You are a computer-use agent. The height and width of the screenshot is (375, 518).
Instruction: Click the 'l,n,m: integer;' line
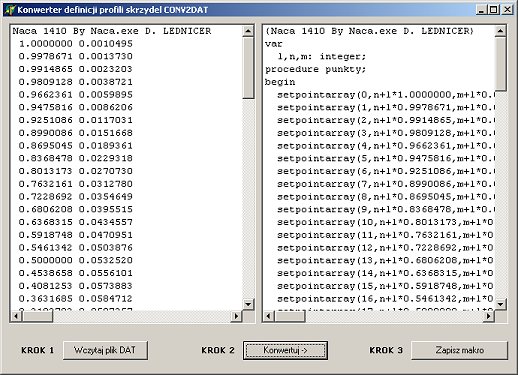click(322, 57)
